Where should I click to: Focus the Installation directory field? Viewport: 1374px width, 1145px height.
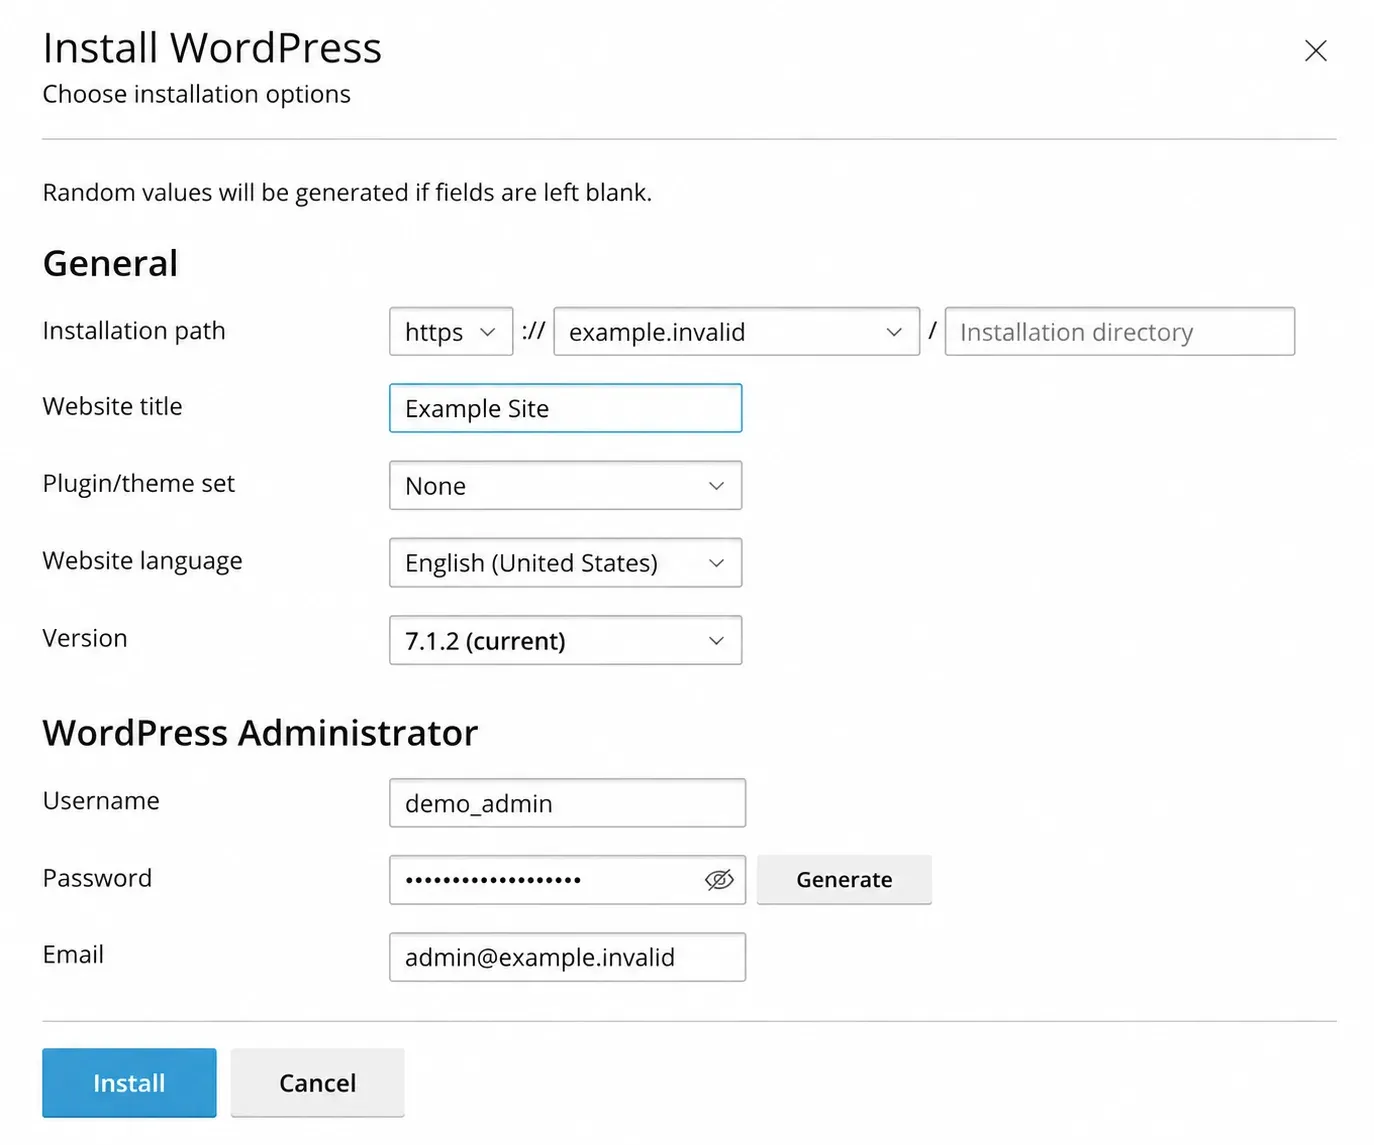[1120, 332]
